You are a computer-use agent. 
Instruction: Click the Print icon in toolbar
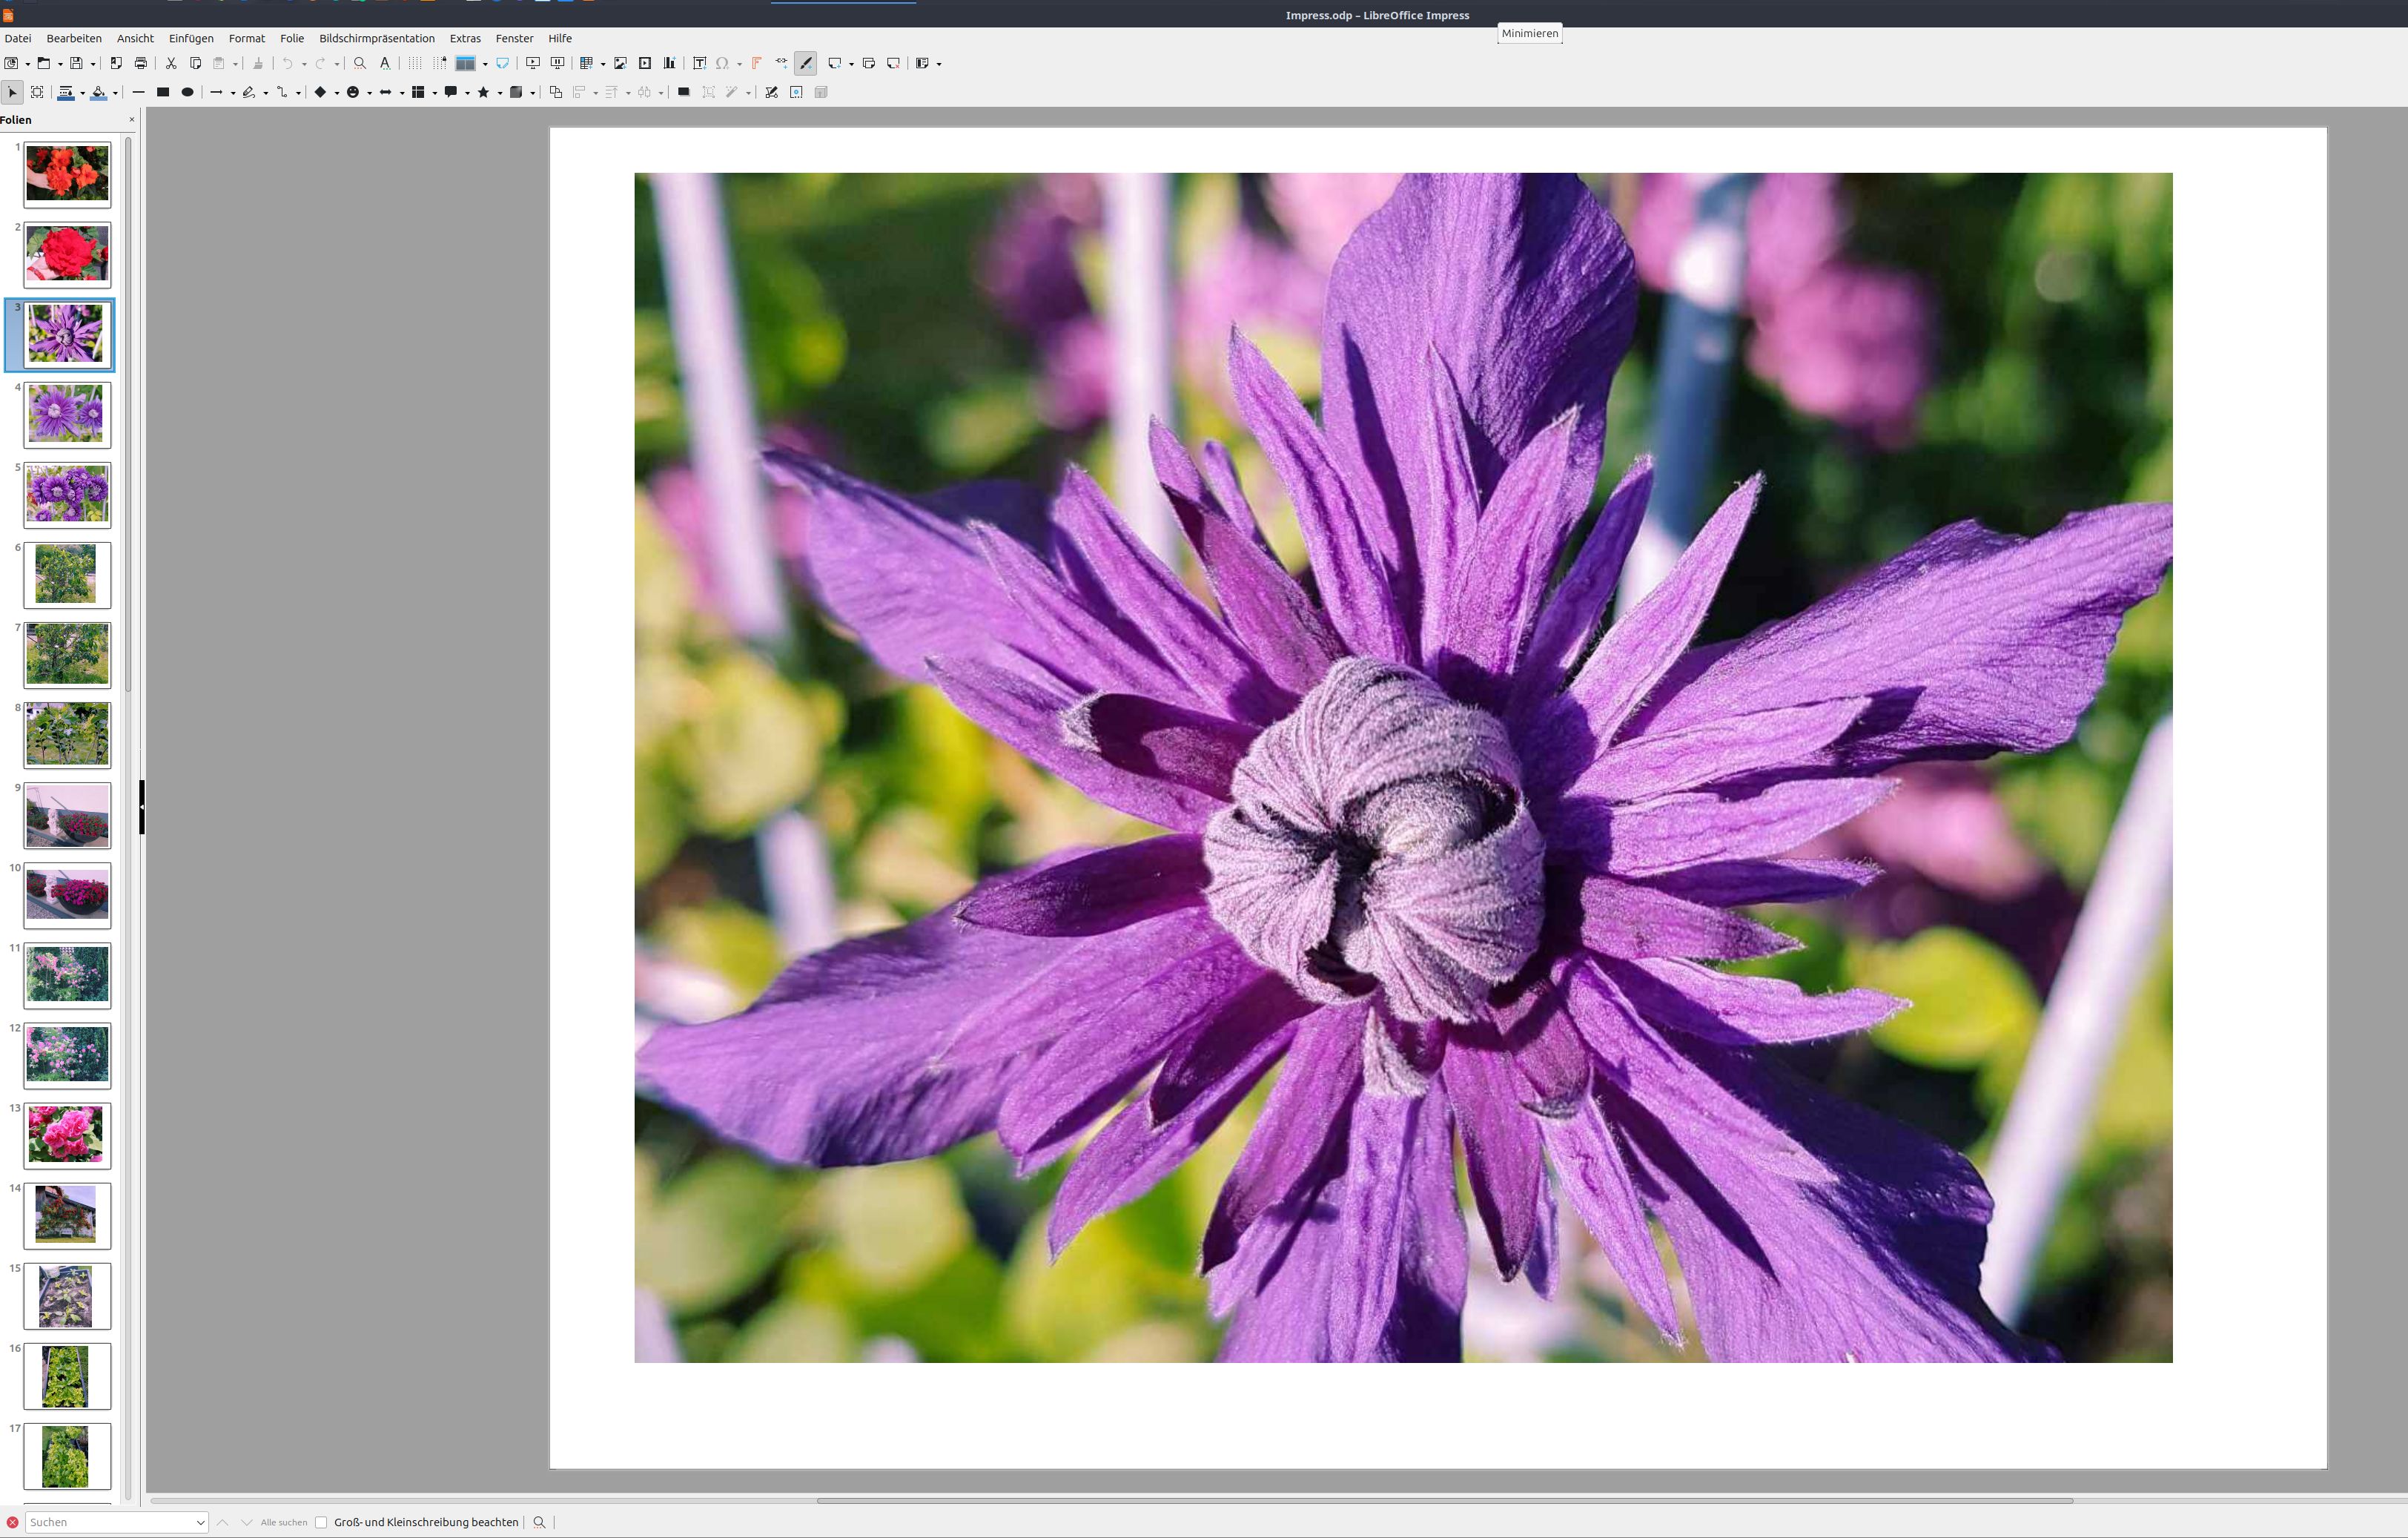[x=140, y=63]
